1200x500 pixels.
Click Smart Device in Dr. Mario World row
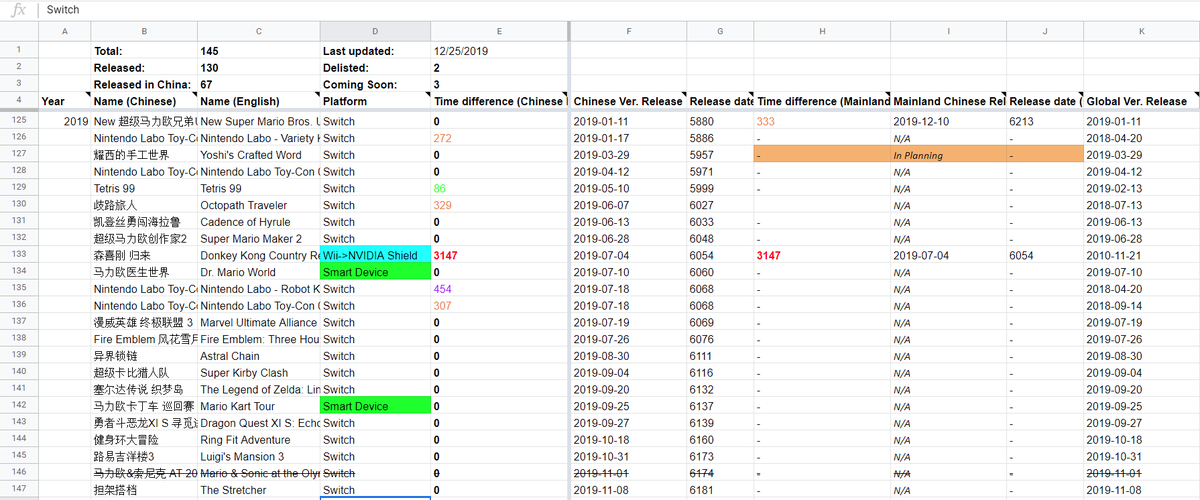coord(375,272)
